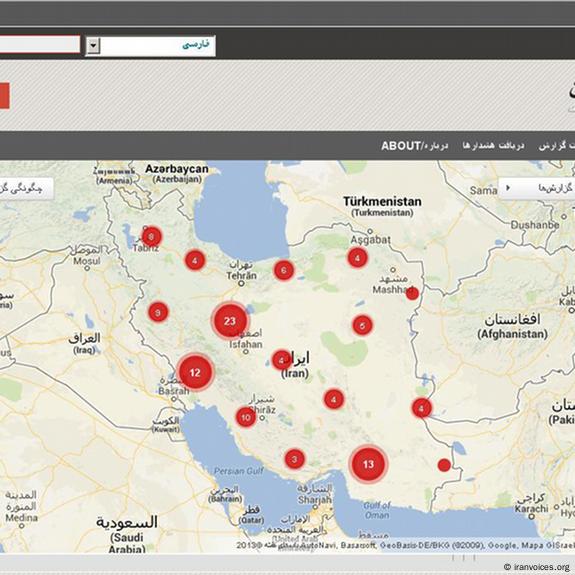Open the دریافت هشدارها menu item

(x=493, y=146)
